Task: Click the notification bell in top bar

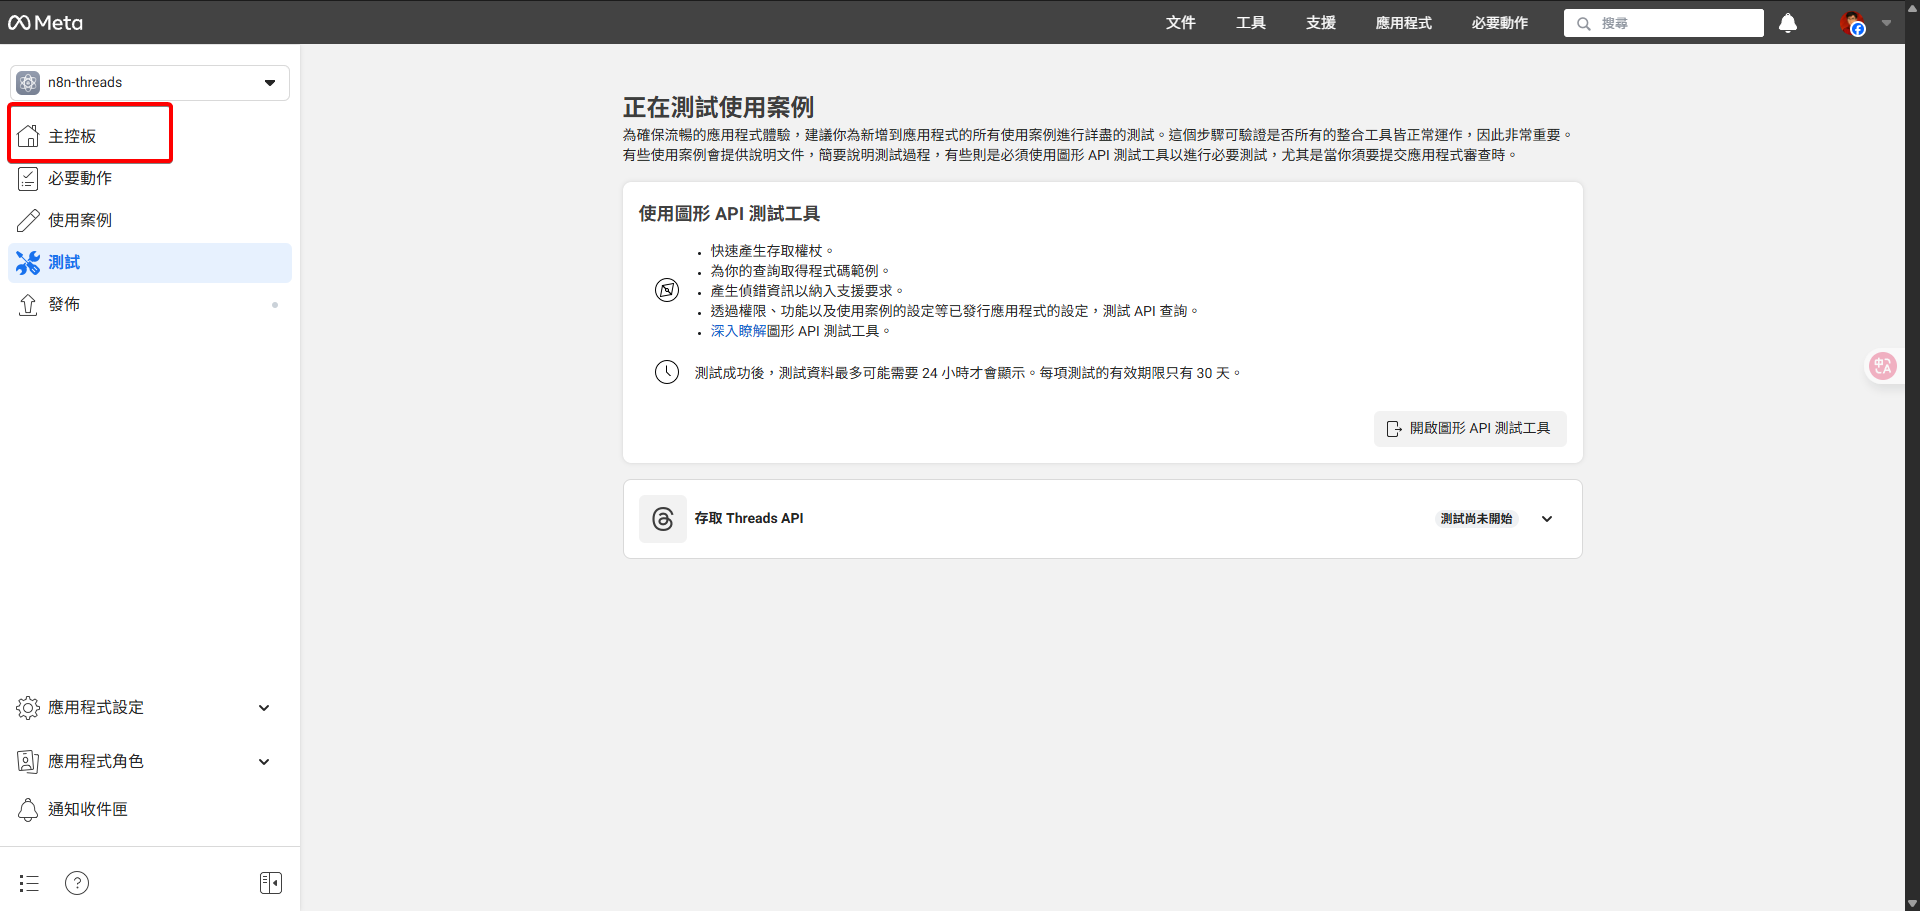Action: (x=1787, y=23)
